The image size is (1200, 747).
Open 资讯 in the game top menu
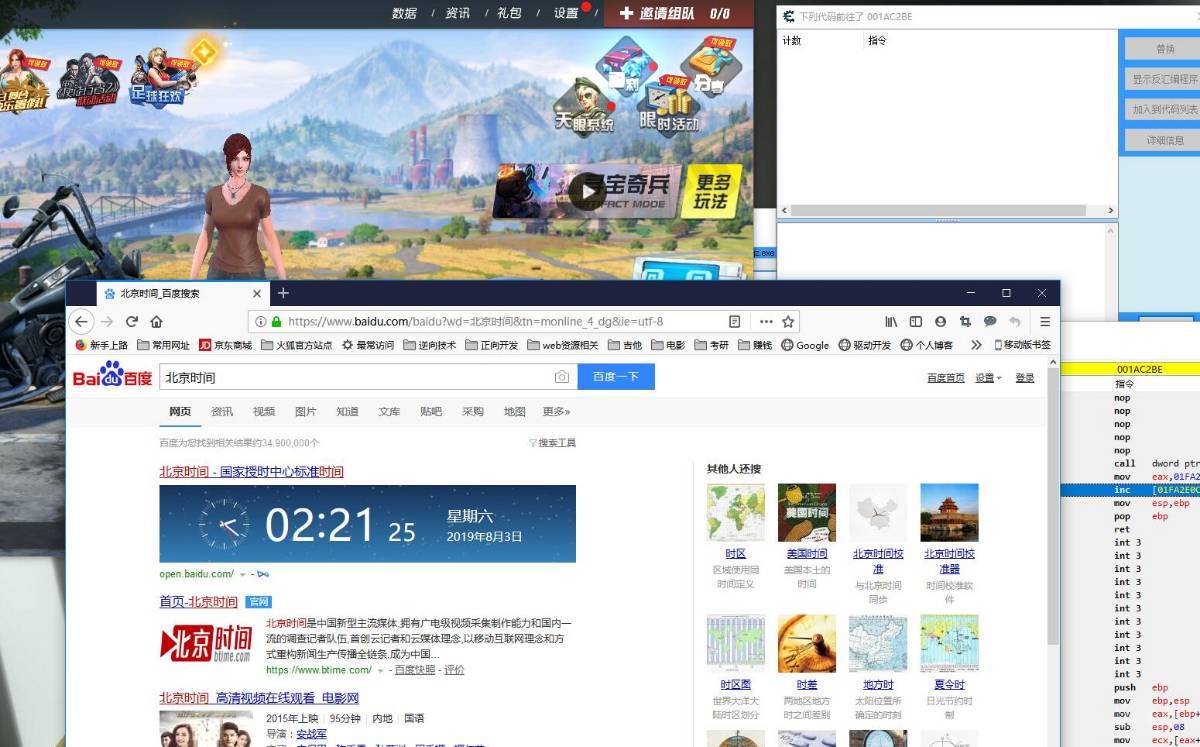coord(457,13)
